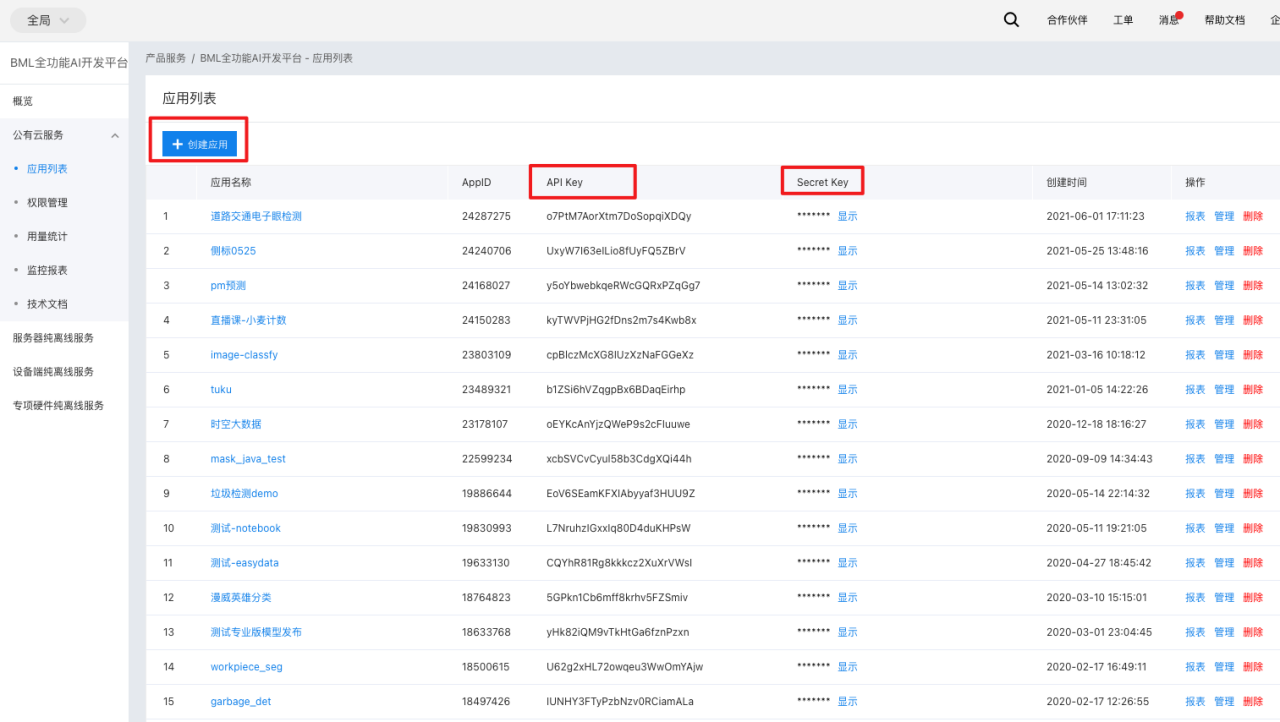The image size is (1280, 722).
Task: Open 设备端纯离线服务 in the sidebar
Action: click(x=53, y=372)
